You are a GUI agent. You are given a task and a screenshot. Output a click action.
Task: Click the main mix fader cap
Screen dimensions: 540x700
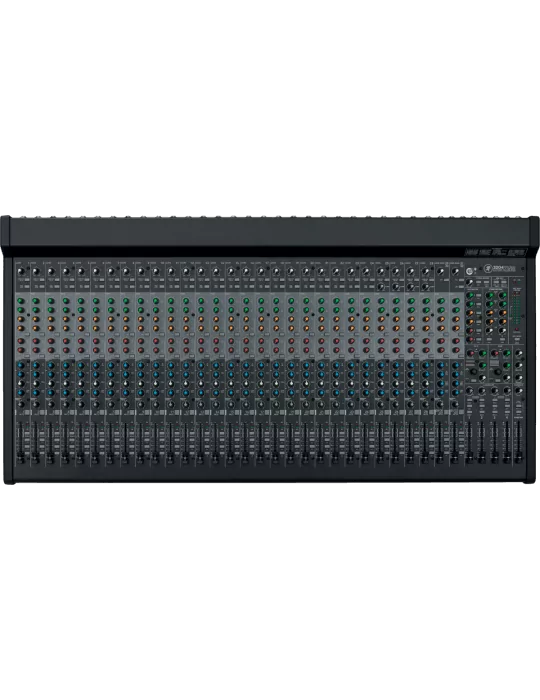[x=519, y=457]
